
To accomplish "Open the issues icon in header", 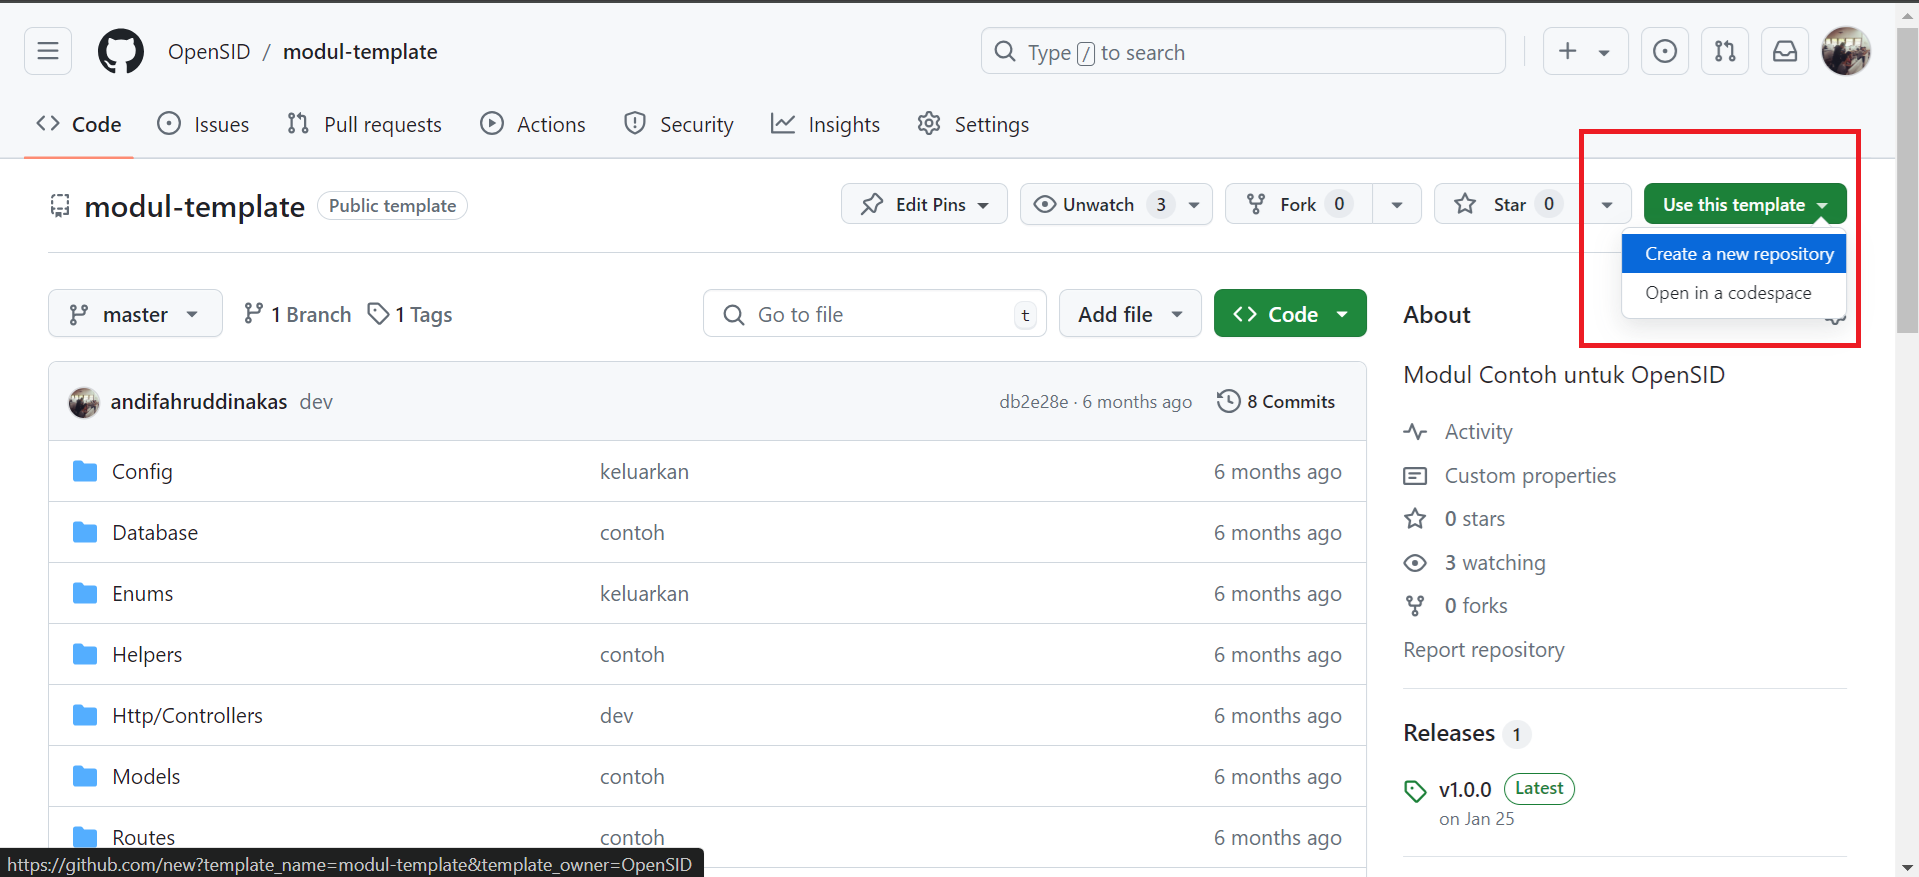I will [x=1665, y=51].
